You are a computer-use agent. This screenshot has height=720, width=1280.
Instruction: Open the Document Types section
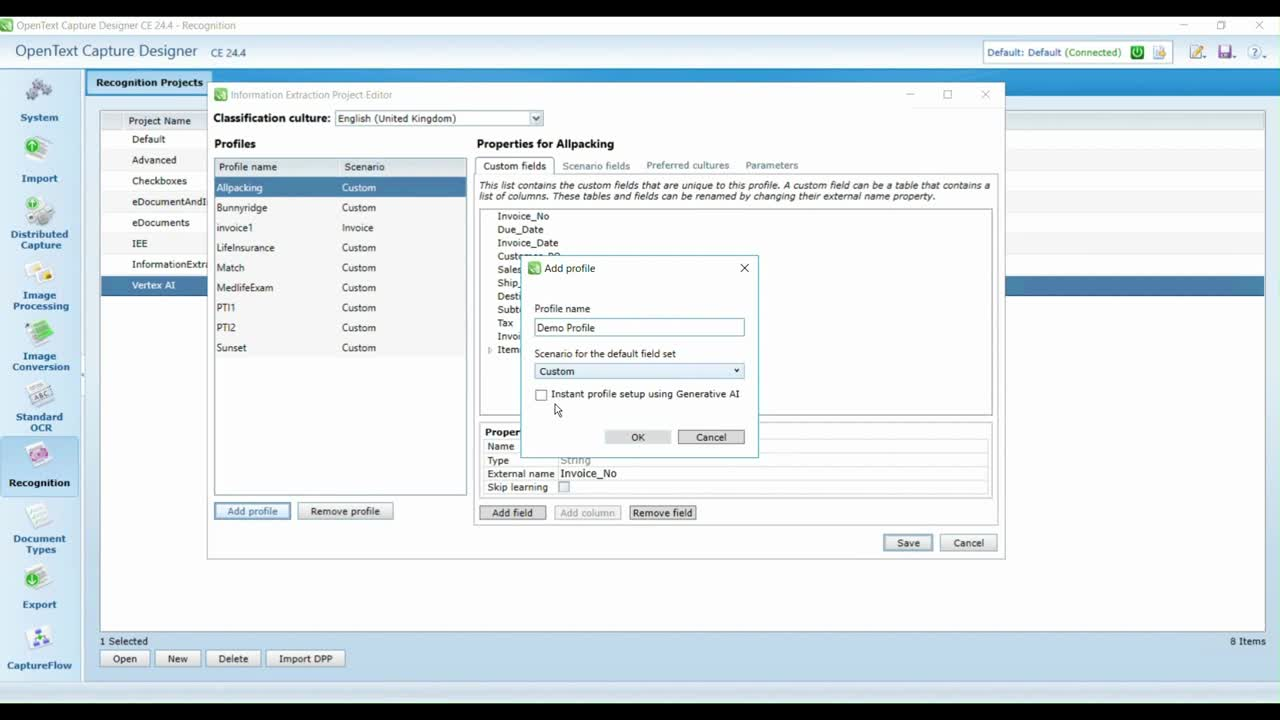(39, 529)
